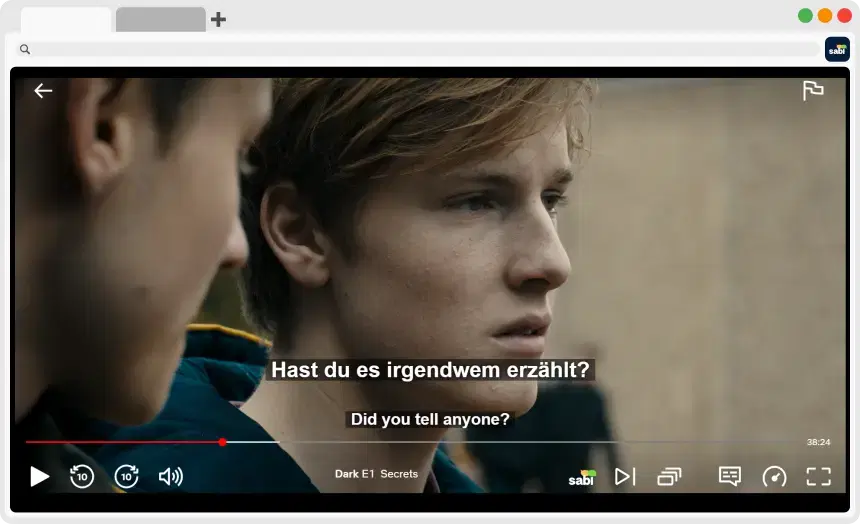Click the English subtitle 'Did you tell anyone?'
The height and width of the screenshot is (524, 860).
click(430, 419)
